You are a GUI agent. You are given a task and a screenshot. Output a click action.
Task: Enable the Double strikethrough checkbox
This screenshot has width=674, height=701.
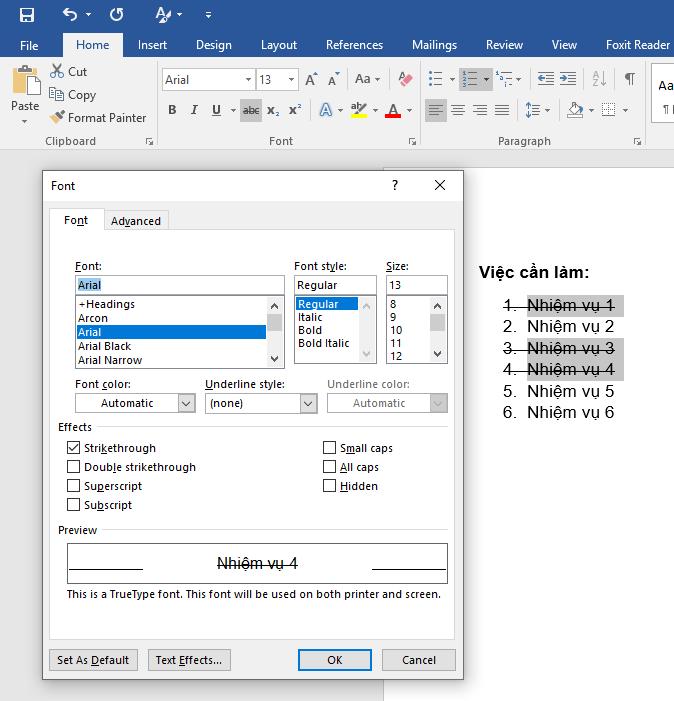pyautogui.click(x=74, y=467)
